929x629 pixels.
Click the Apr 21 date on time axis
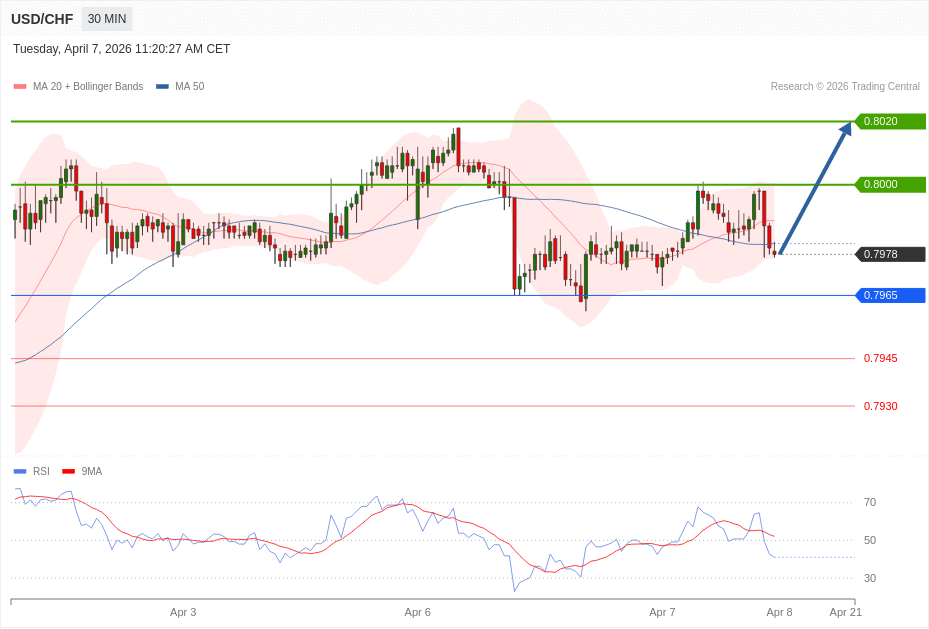pos(845,612)
